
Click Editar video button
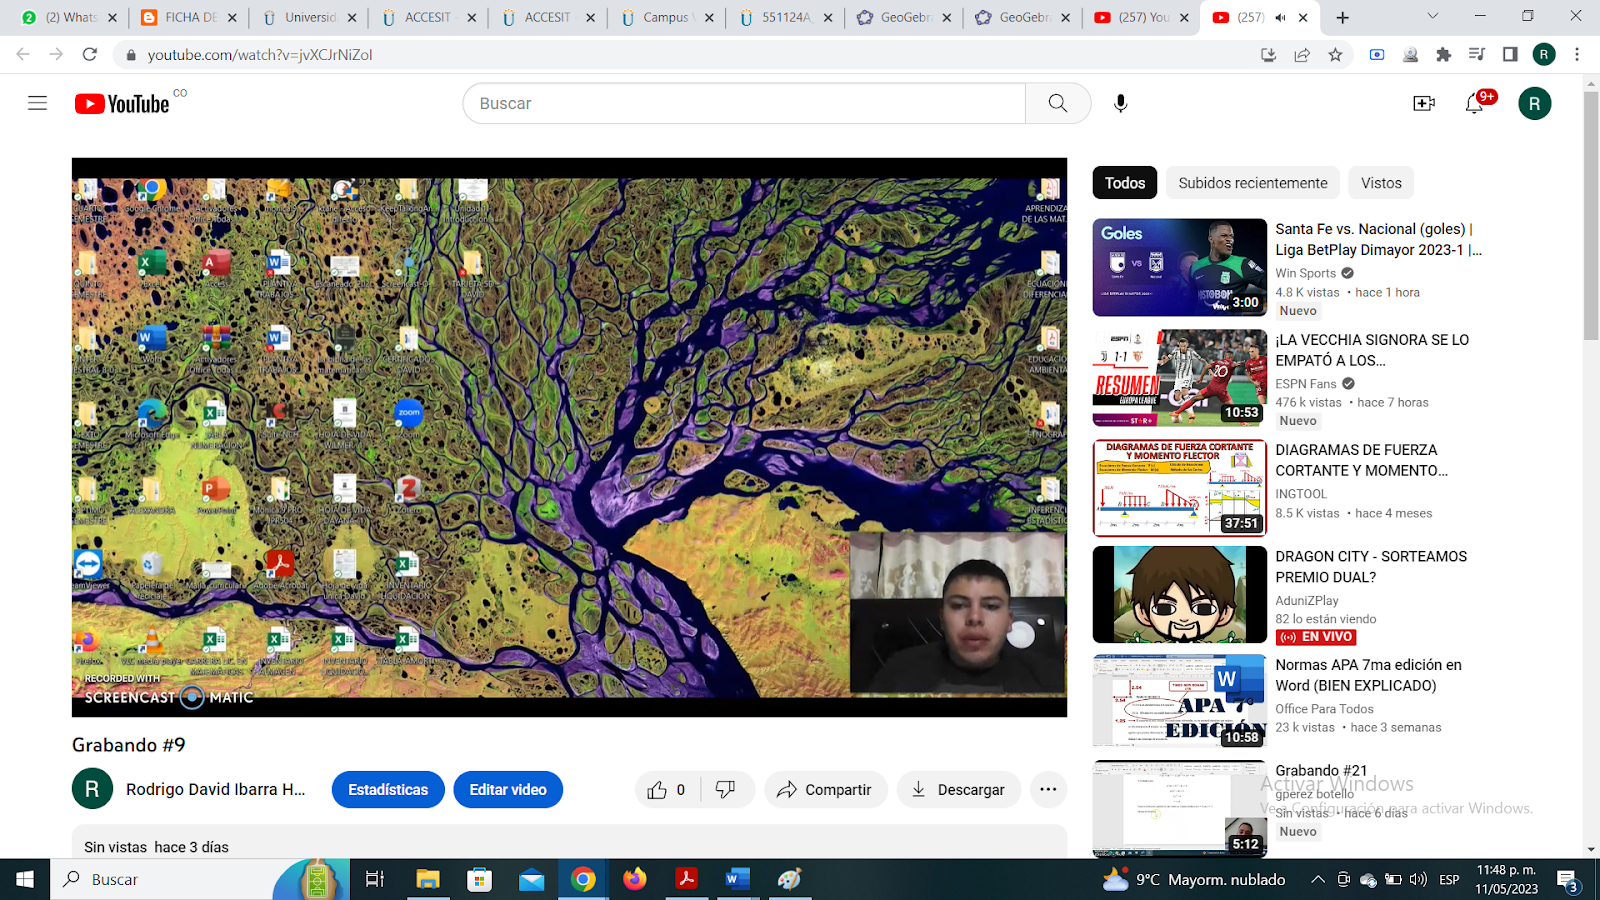(508, 790)
